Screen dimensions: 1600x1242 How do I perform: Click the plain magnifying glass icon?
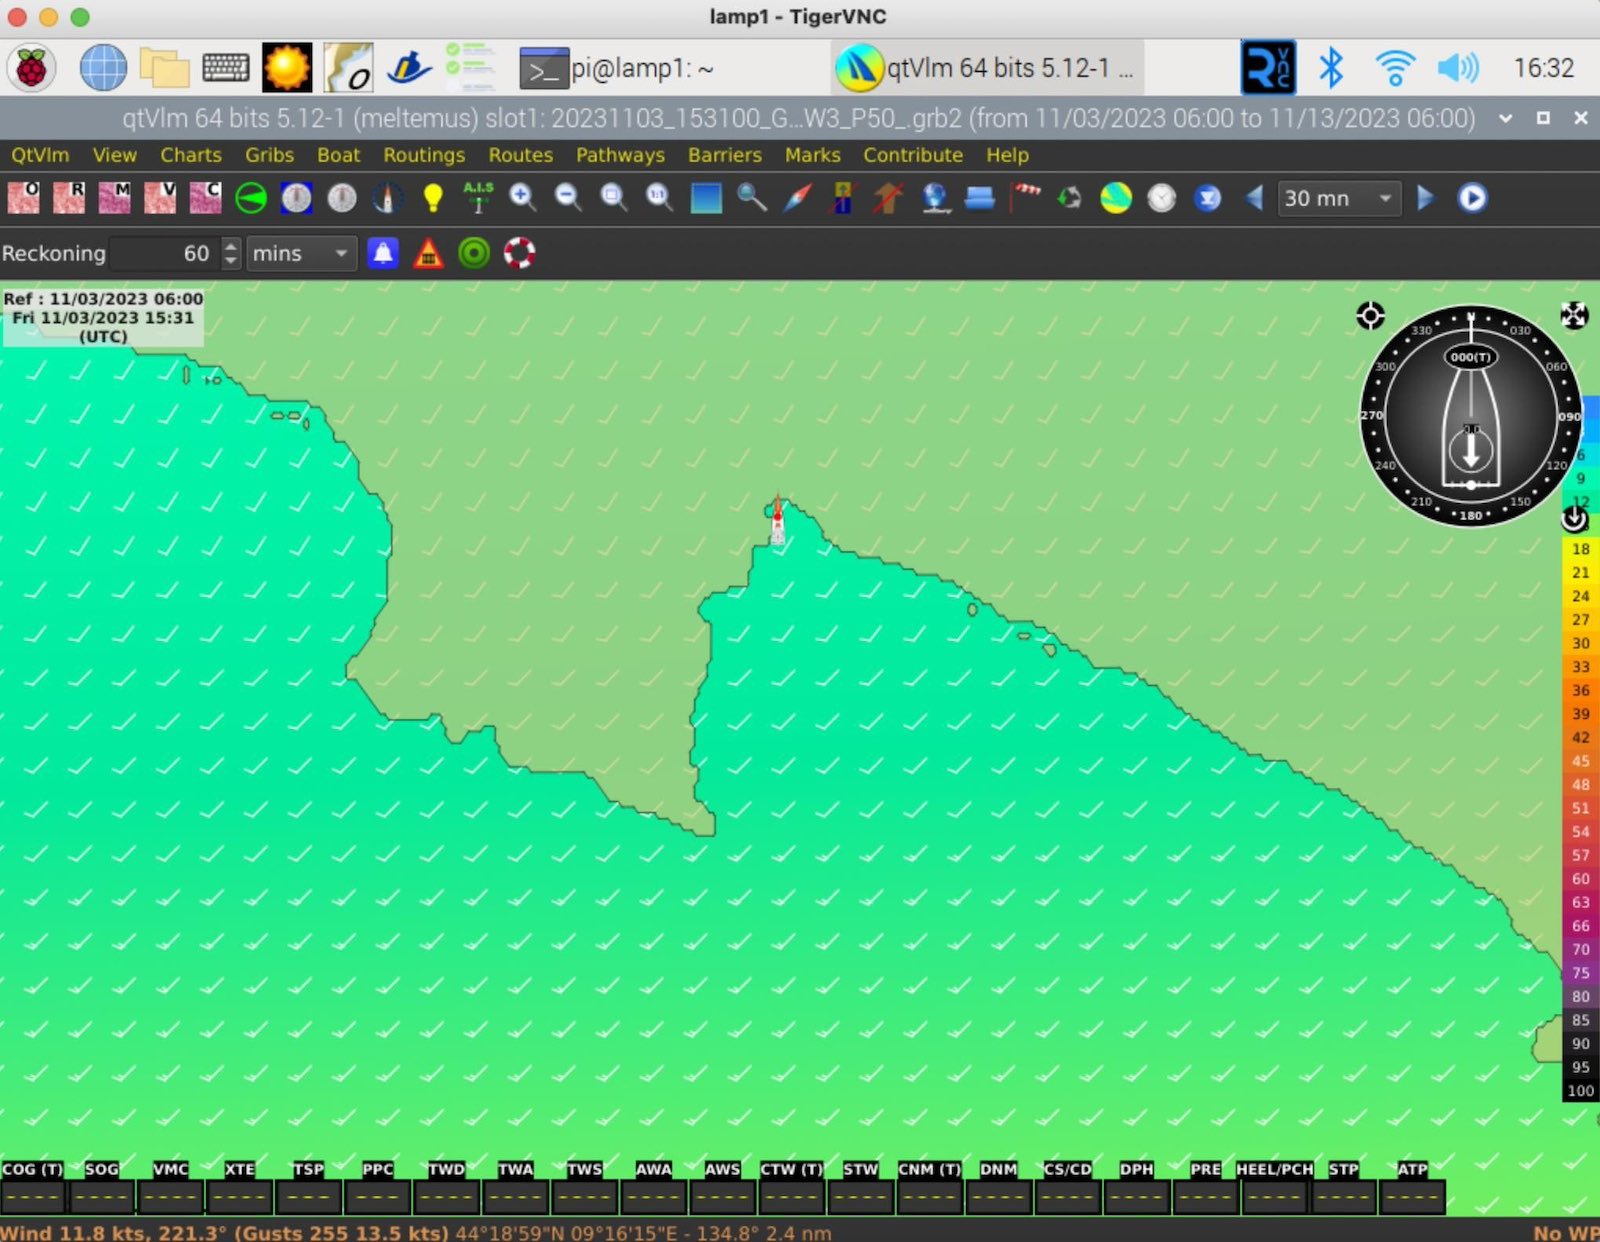[752, 198]
